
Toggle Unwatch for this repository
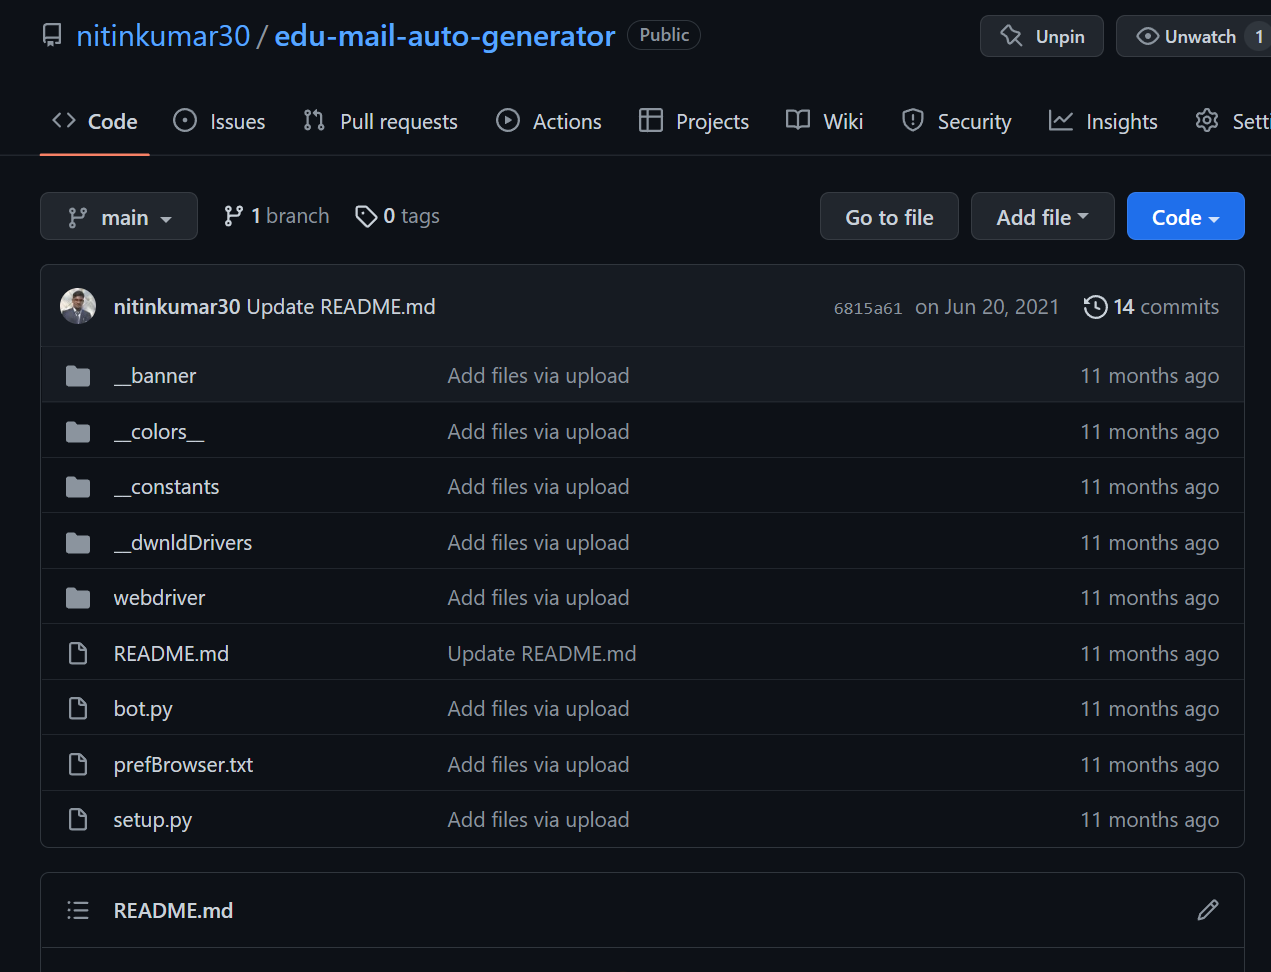tap(1190, 36)
